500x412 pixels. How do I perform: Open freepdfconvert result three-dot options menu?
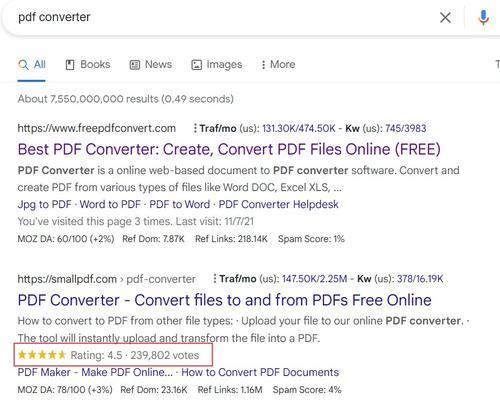(195, 128)
